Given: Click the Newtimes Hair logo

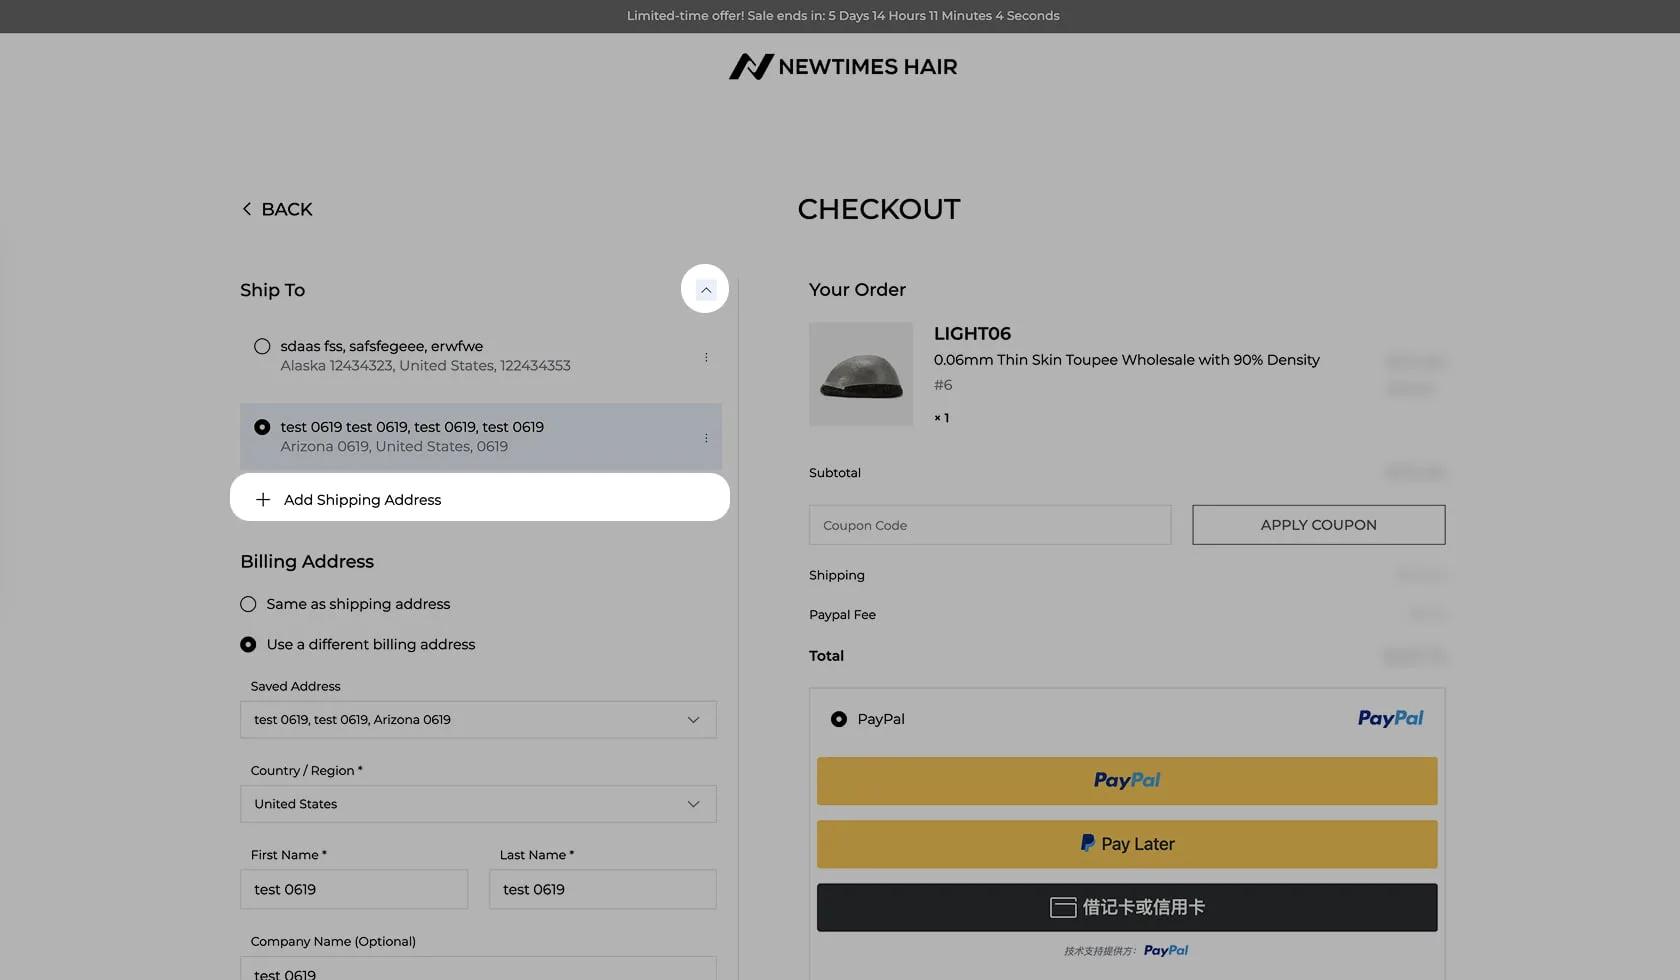Looking at the screenshot, I should pyautogui.click(x=842, y=67).
